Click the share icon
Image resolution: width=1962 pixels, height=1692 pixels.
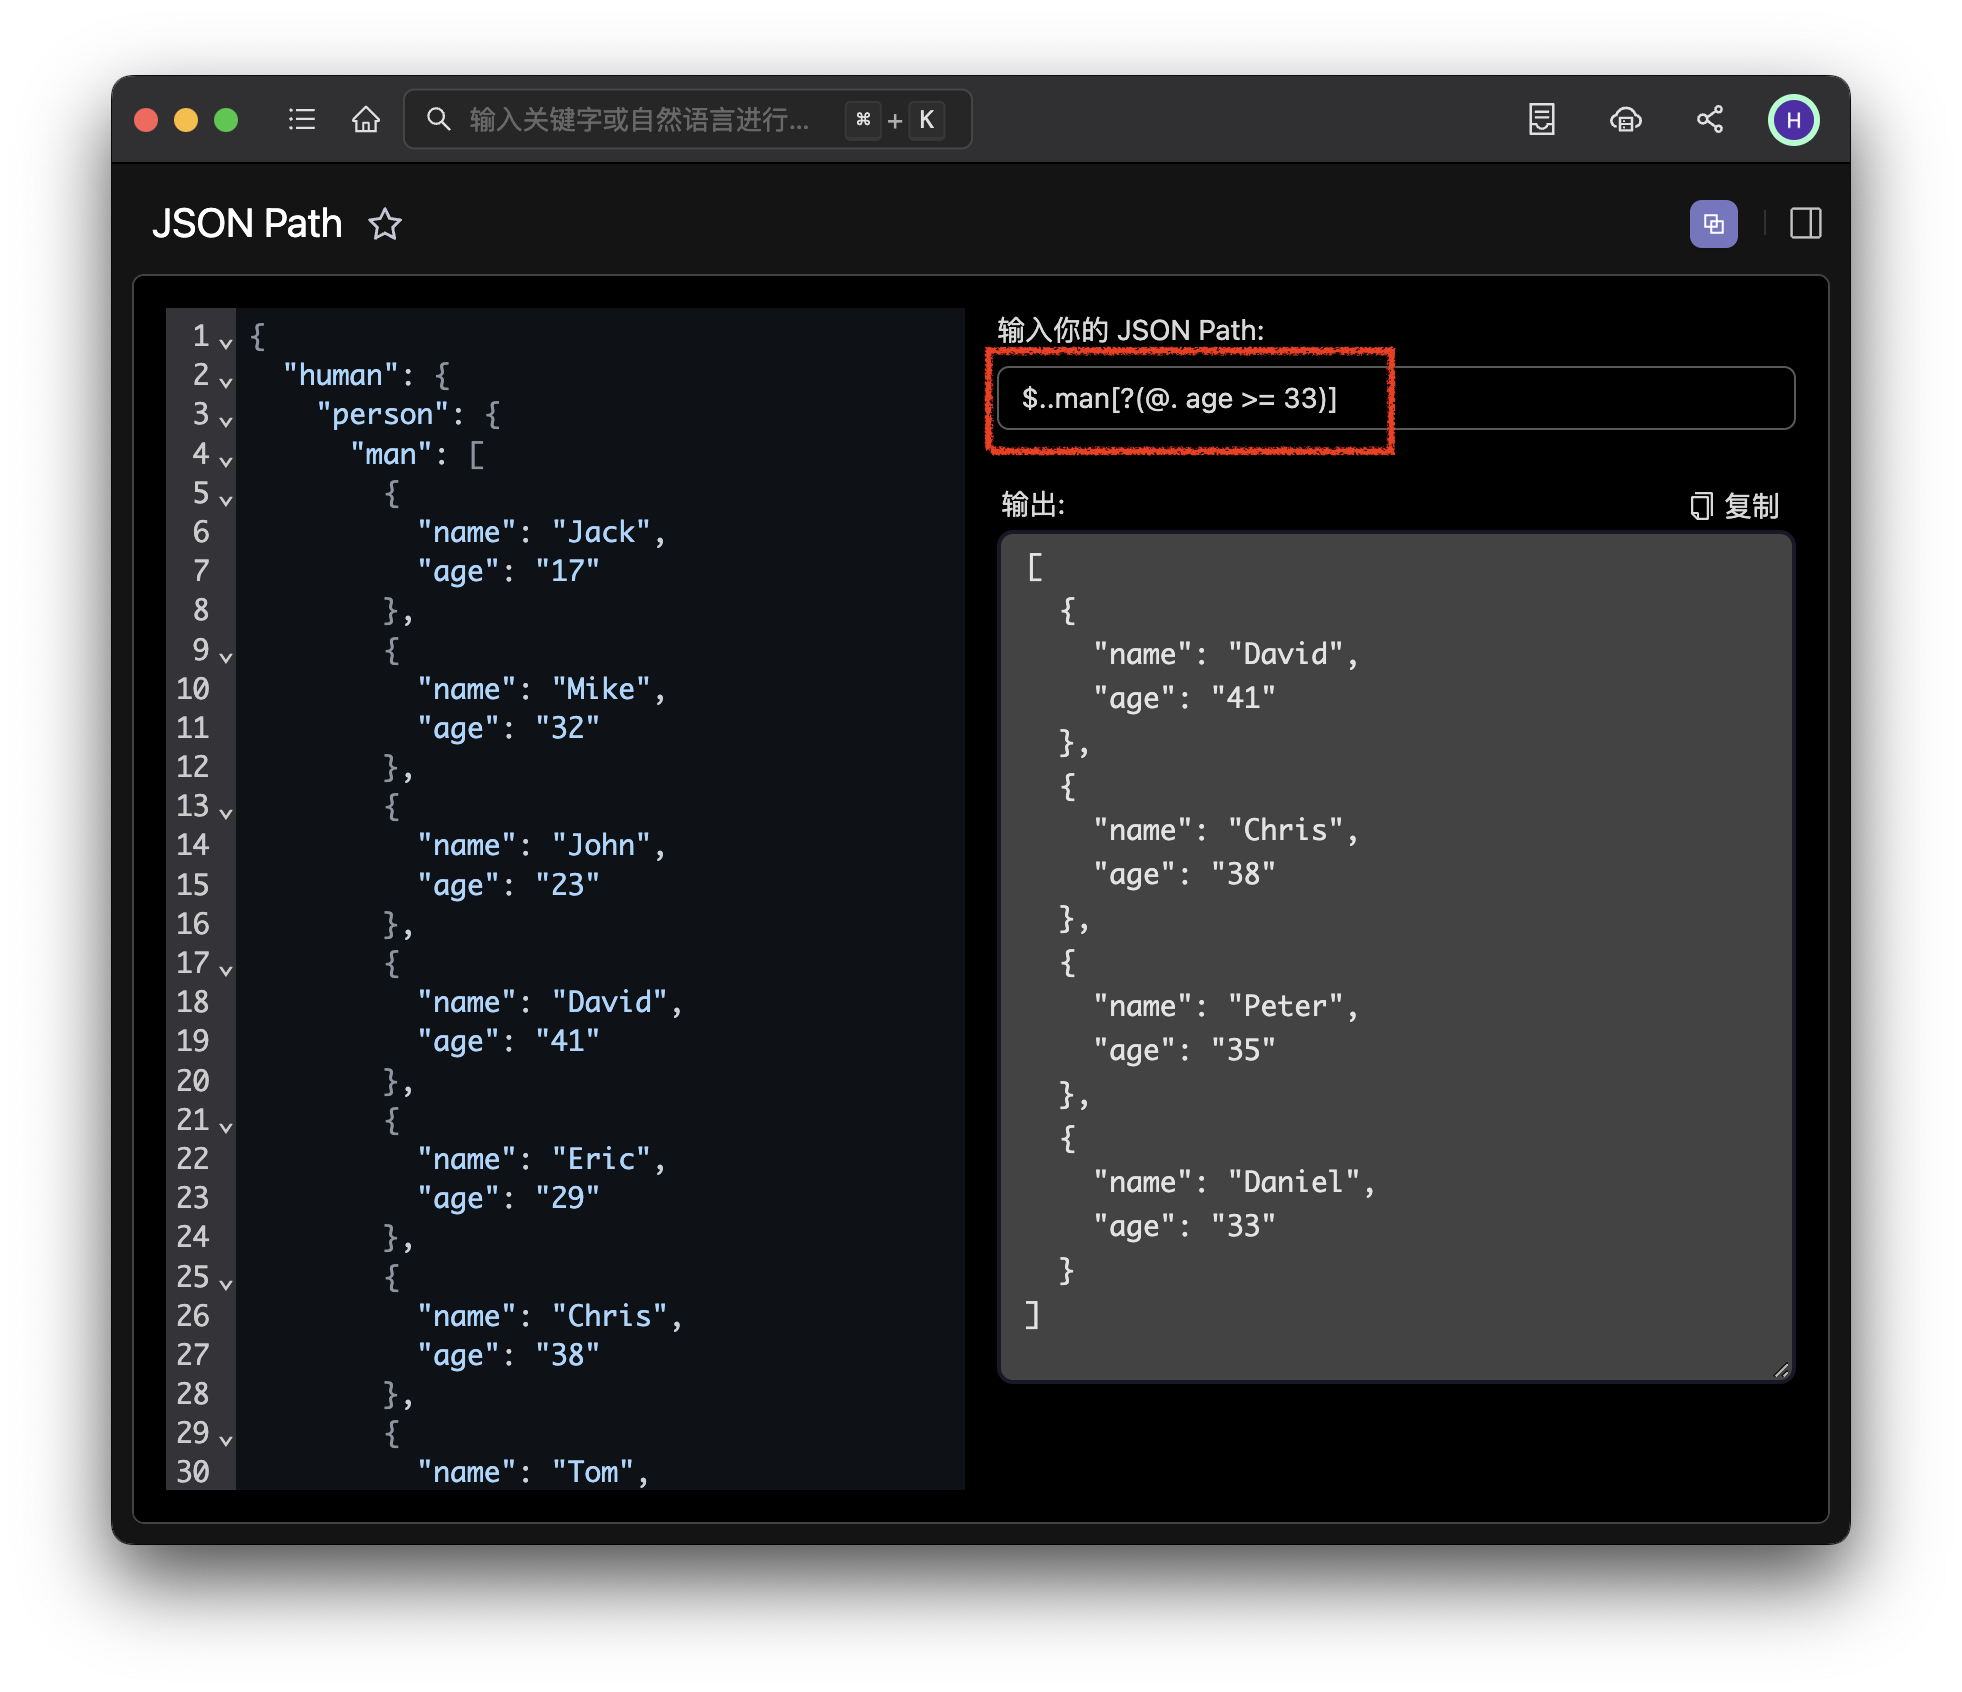[1710, 120]
